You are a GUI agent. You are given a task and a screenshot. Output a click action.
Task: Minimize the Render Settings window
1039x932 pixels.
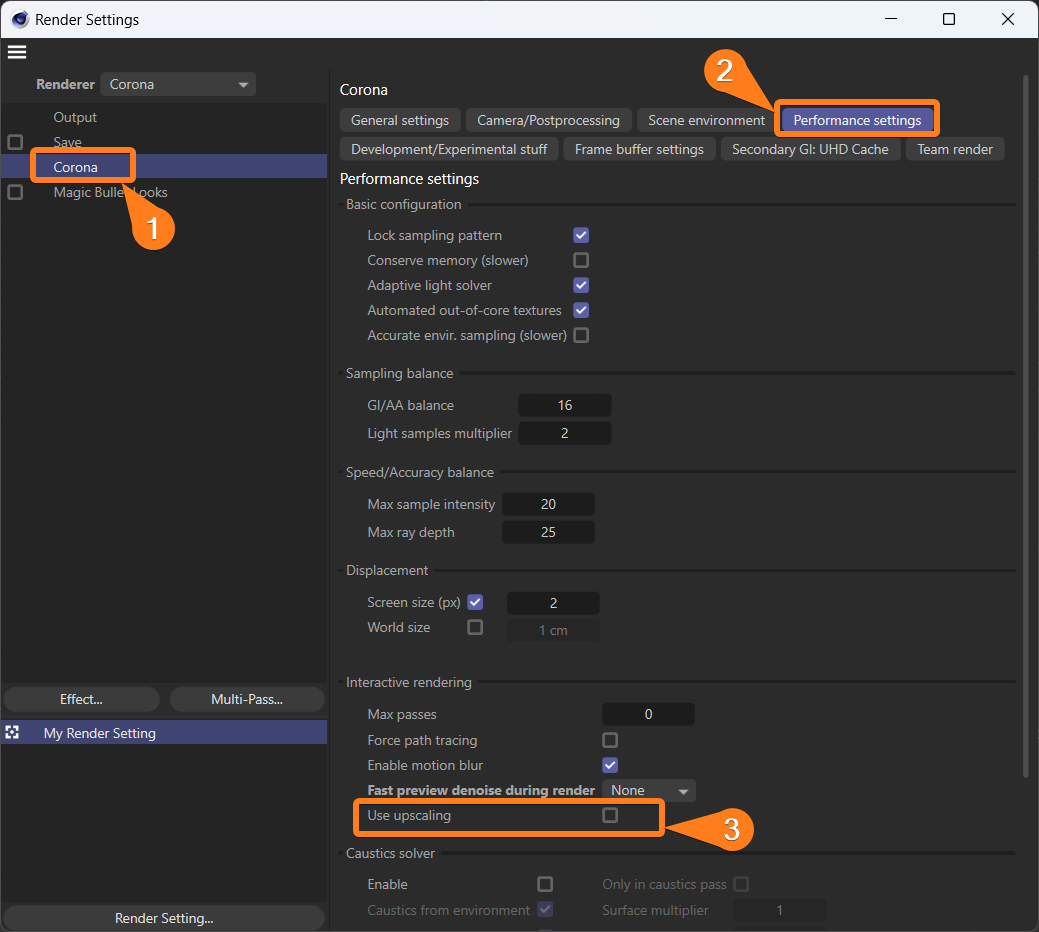coord(891,19)
